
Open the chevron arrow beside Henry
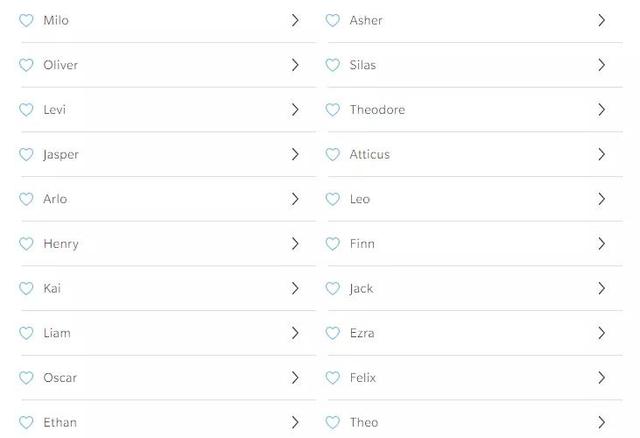(x=295, y=244)
